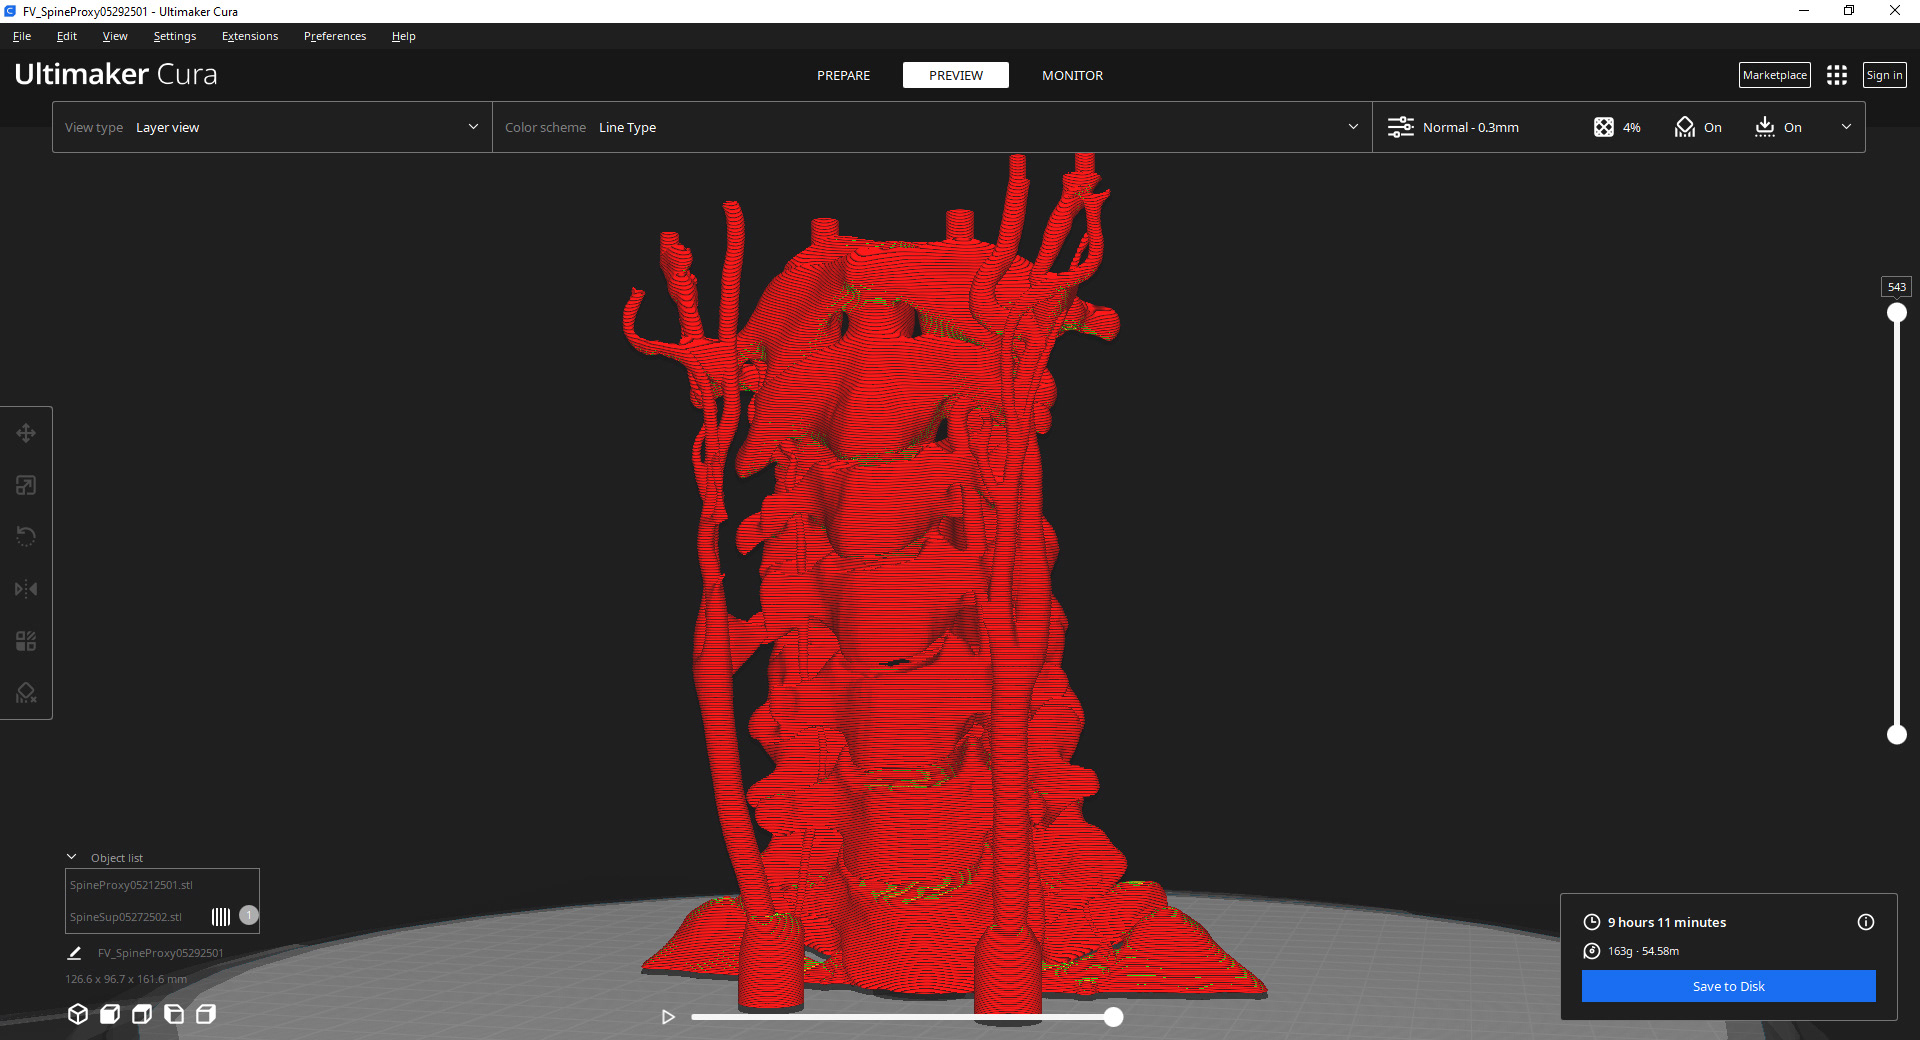The height and width of the screenshot is (1040, 1920).
Task: Open the View type dropdown
Action: pyautogui.click(x=272, y=127)
